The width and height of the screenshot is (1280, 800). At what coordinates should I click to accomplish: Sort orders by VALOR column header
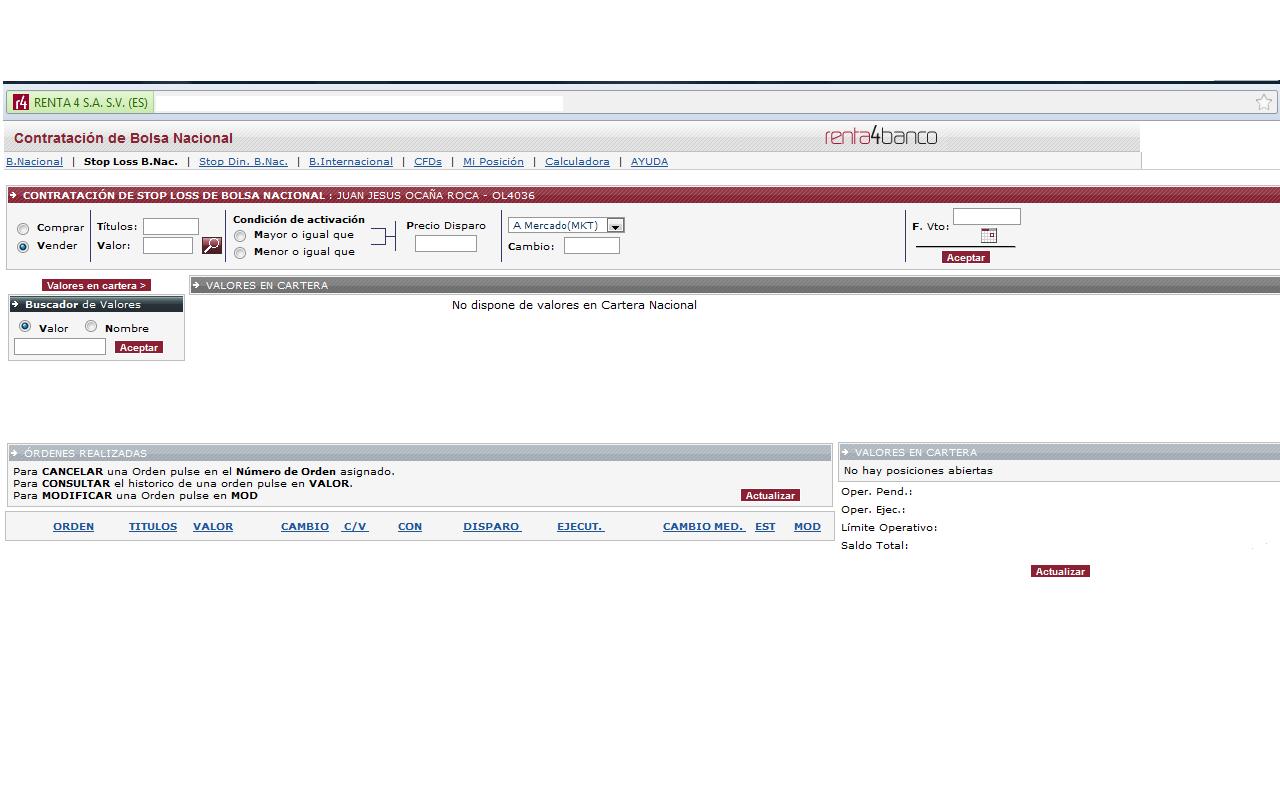(x=213, y=526)
